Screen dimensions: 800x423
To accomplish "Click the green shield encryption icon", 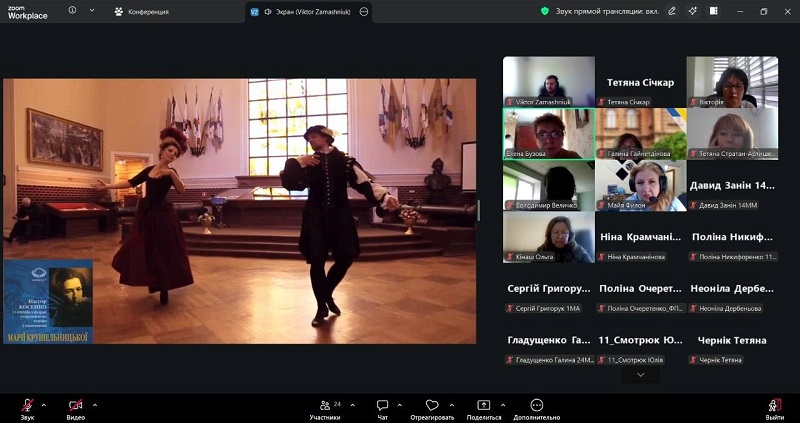I will (x=545, y=11).
